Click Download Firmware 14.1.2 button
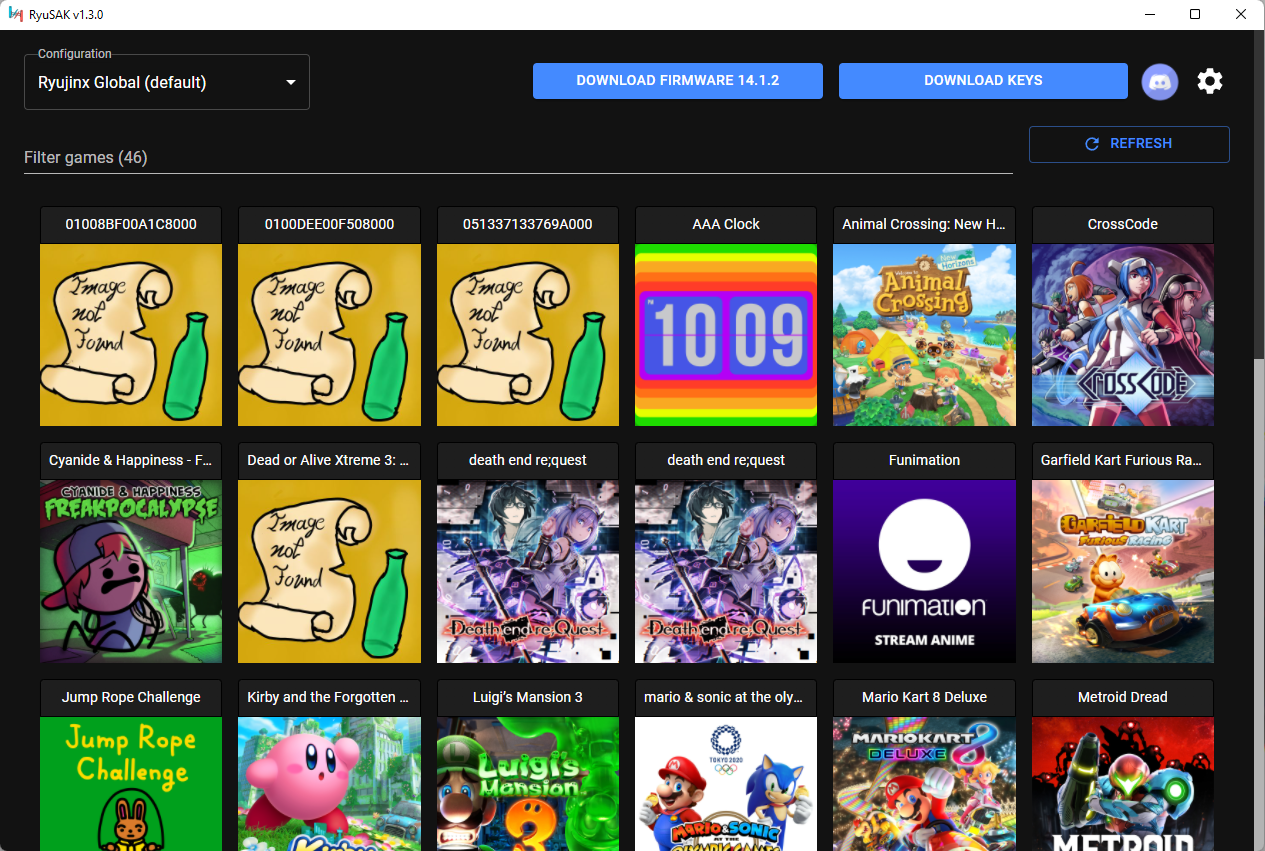The height and width of the screenshot is (851, 1265). (678, 81)
